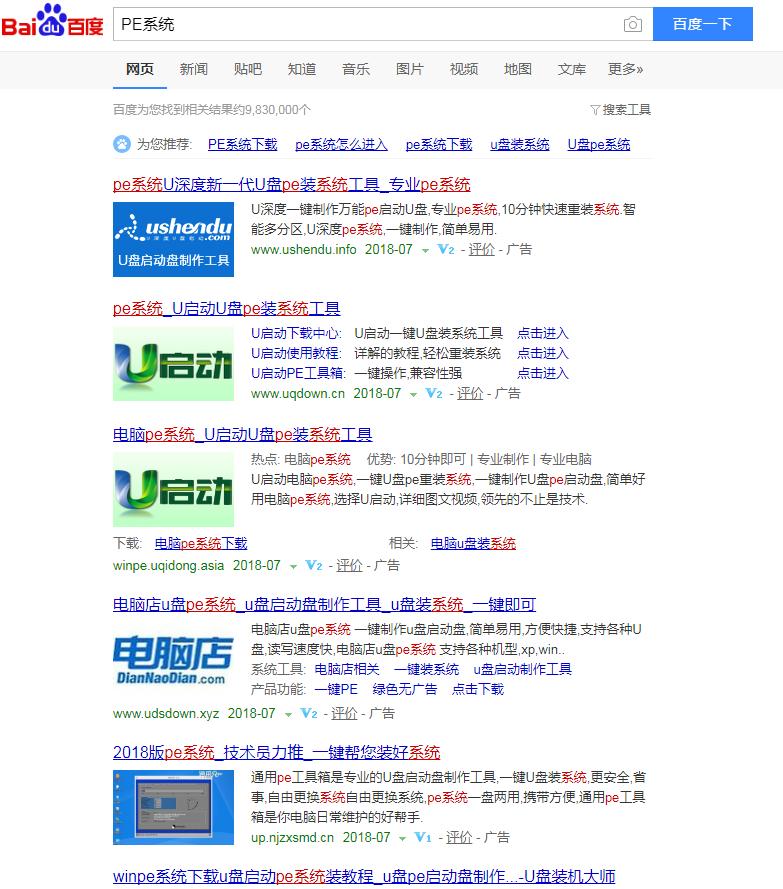Switch to the 知道 tab
This screenshot has height=889, width=783.
(302, 69)
